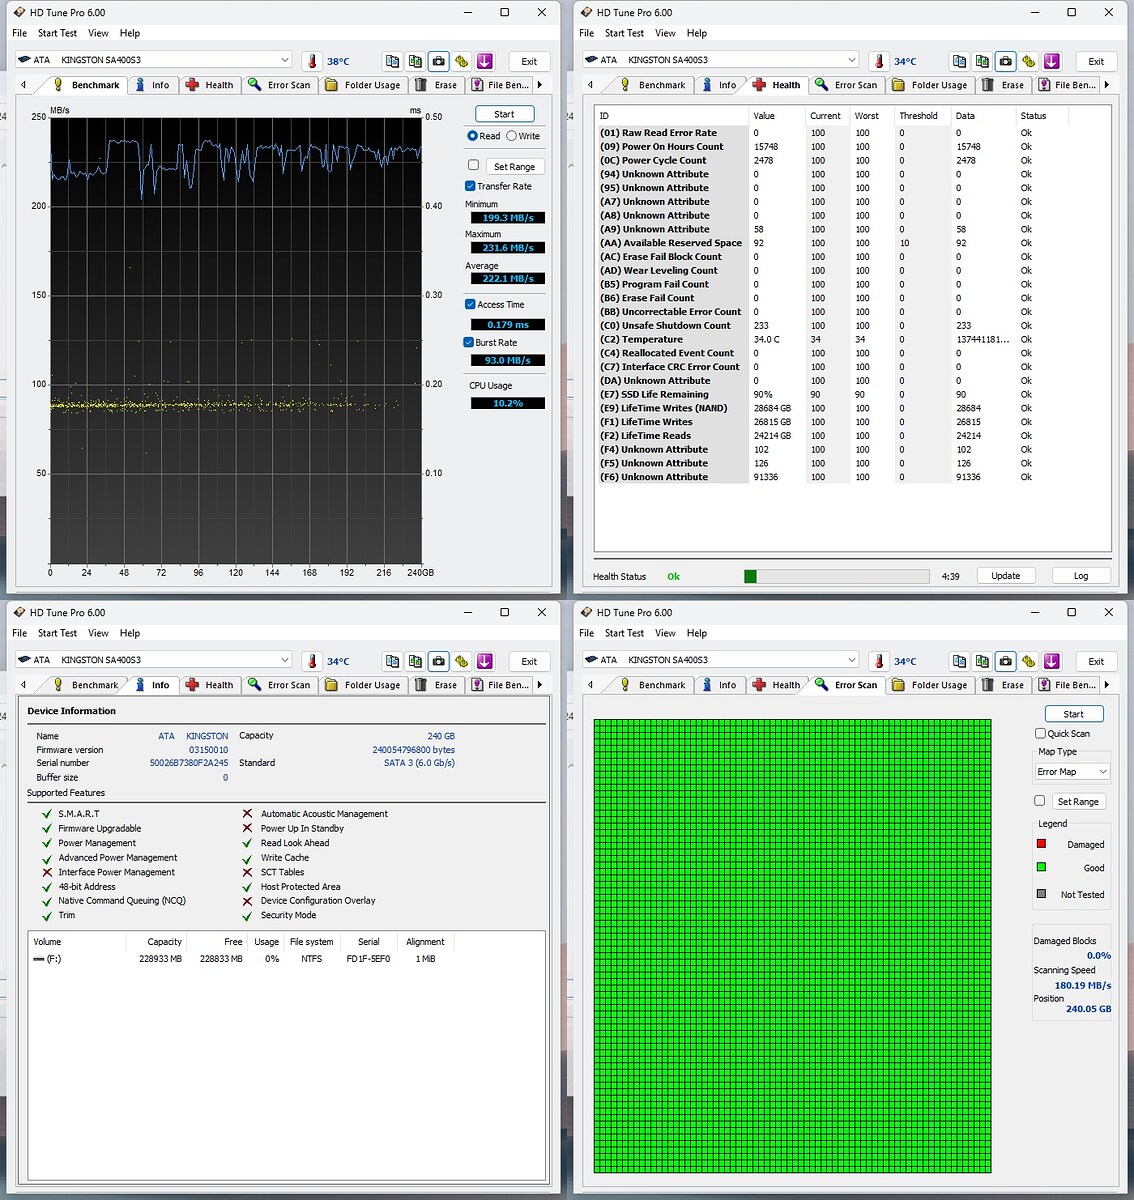The image size is (1134, 1200).
Task: Open drive dropdown in Health window
Action: [851, 60]
